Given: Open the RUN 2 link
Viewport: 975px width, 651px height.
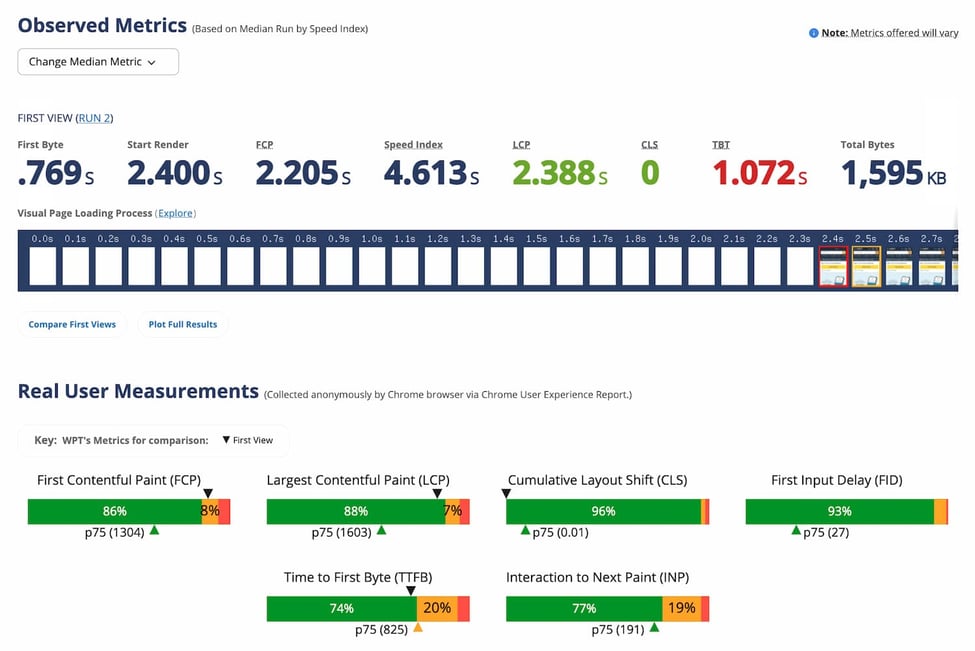Looking at the screenshot, I should tap(95, 118).
